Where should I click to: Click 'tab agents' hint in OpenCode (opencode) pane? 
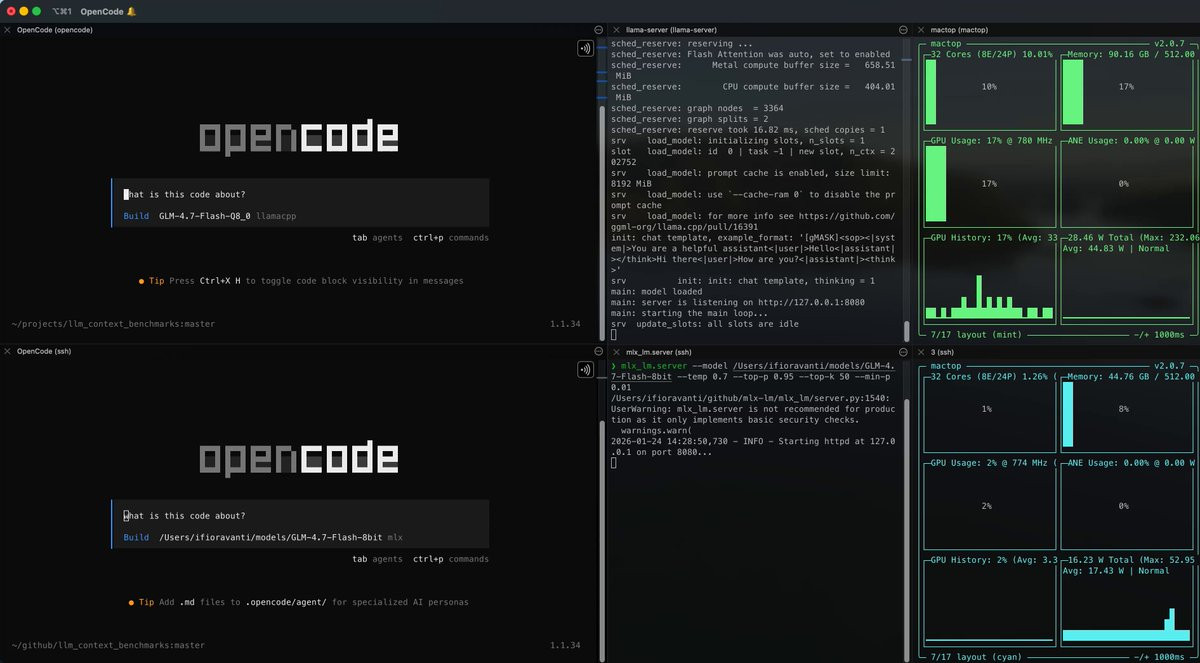(377, 238)
